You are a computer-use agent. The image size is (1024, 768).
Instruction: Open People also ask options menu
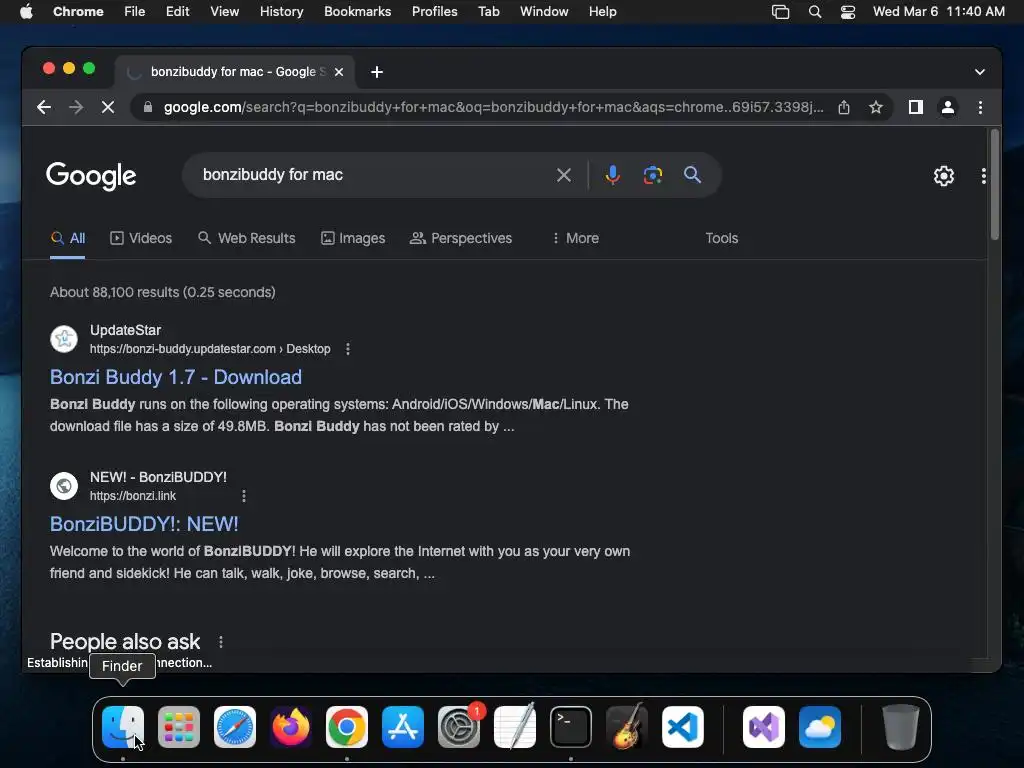pos(221,642)
